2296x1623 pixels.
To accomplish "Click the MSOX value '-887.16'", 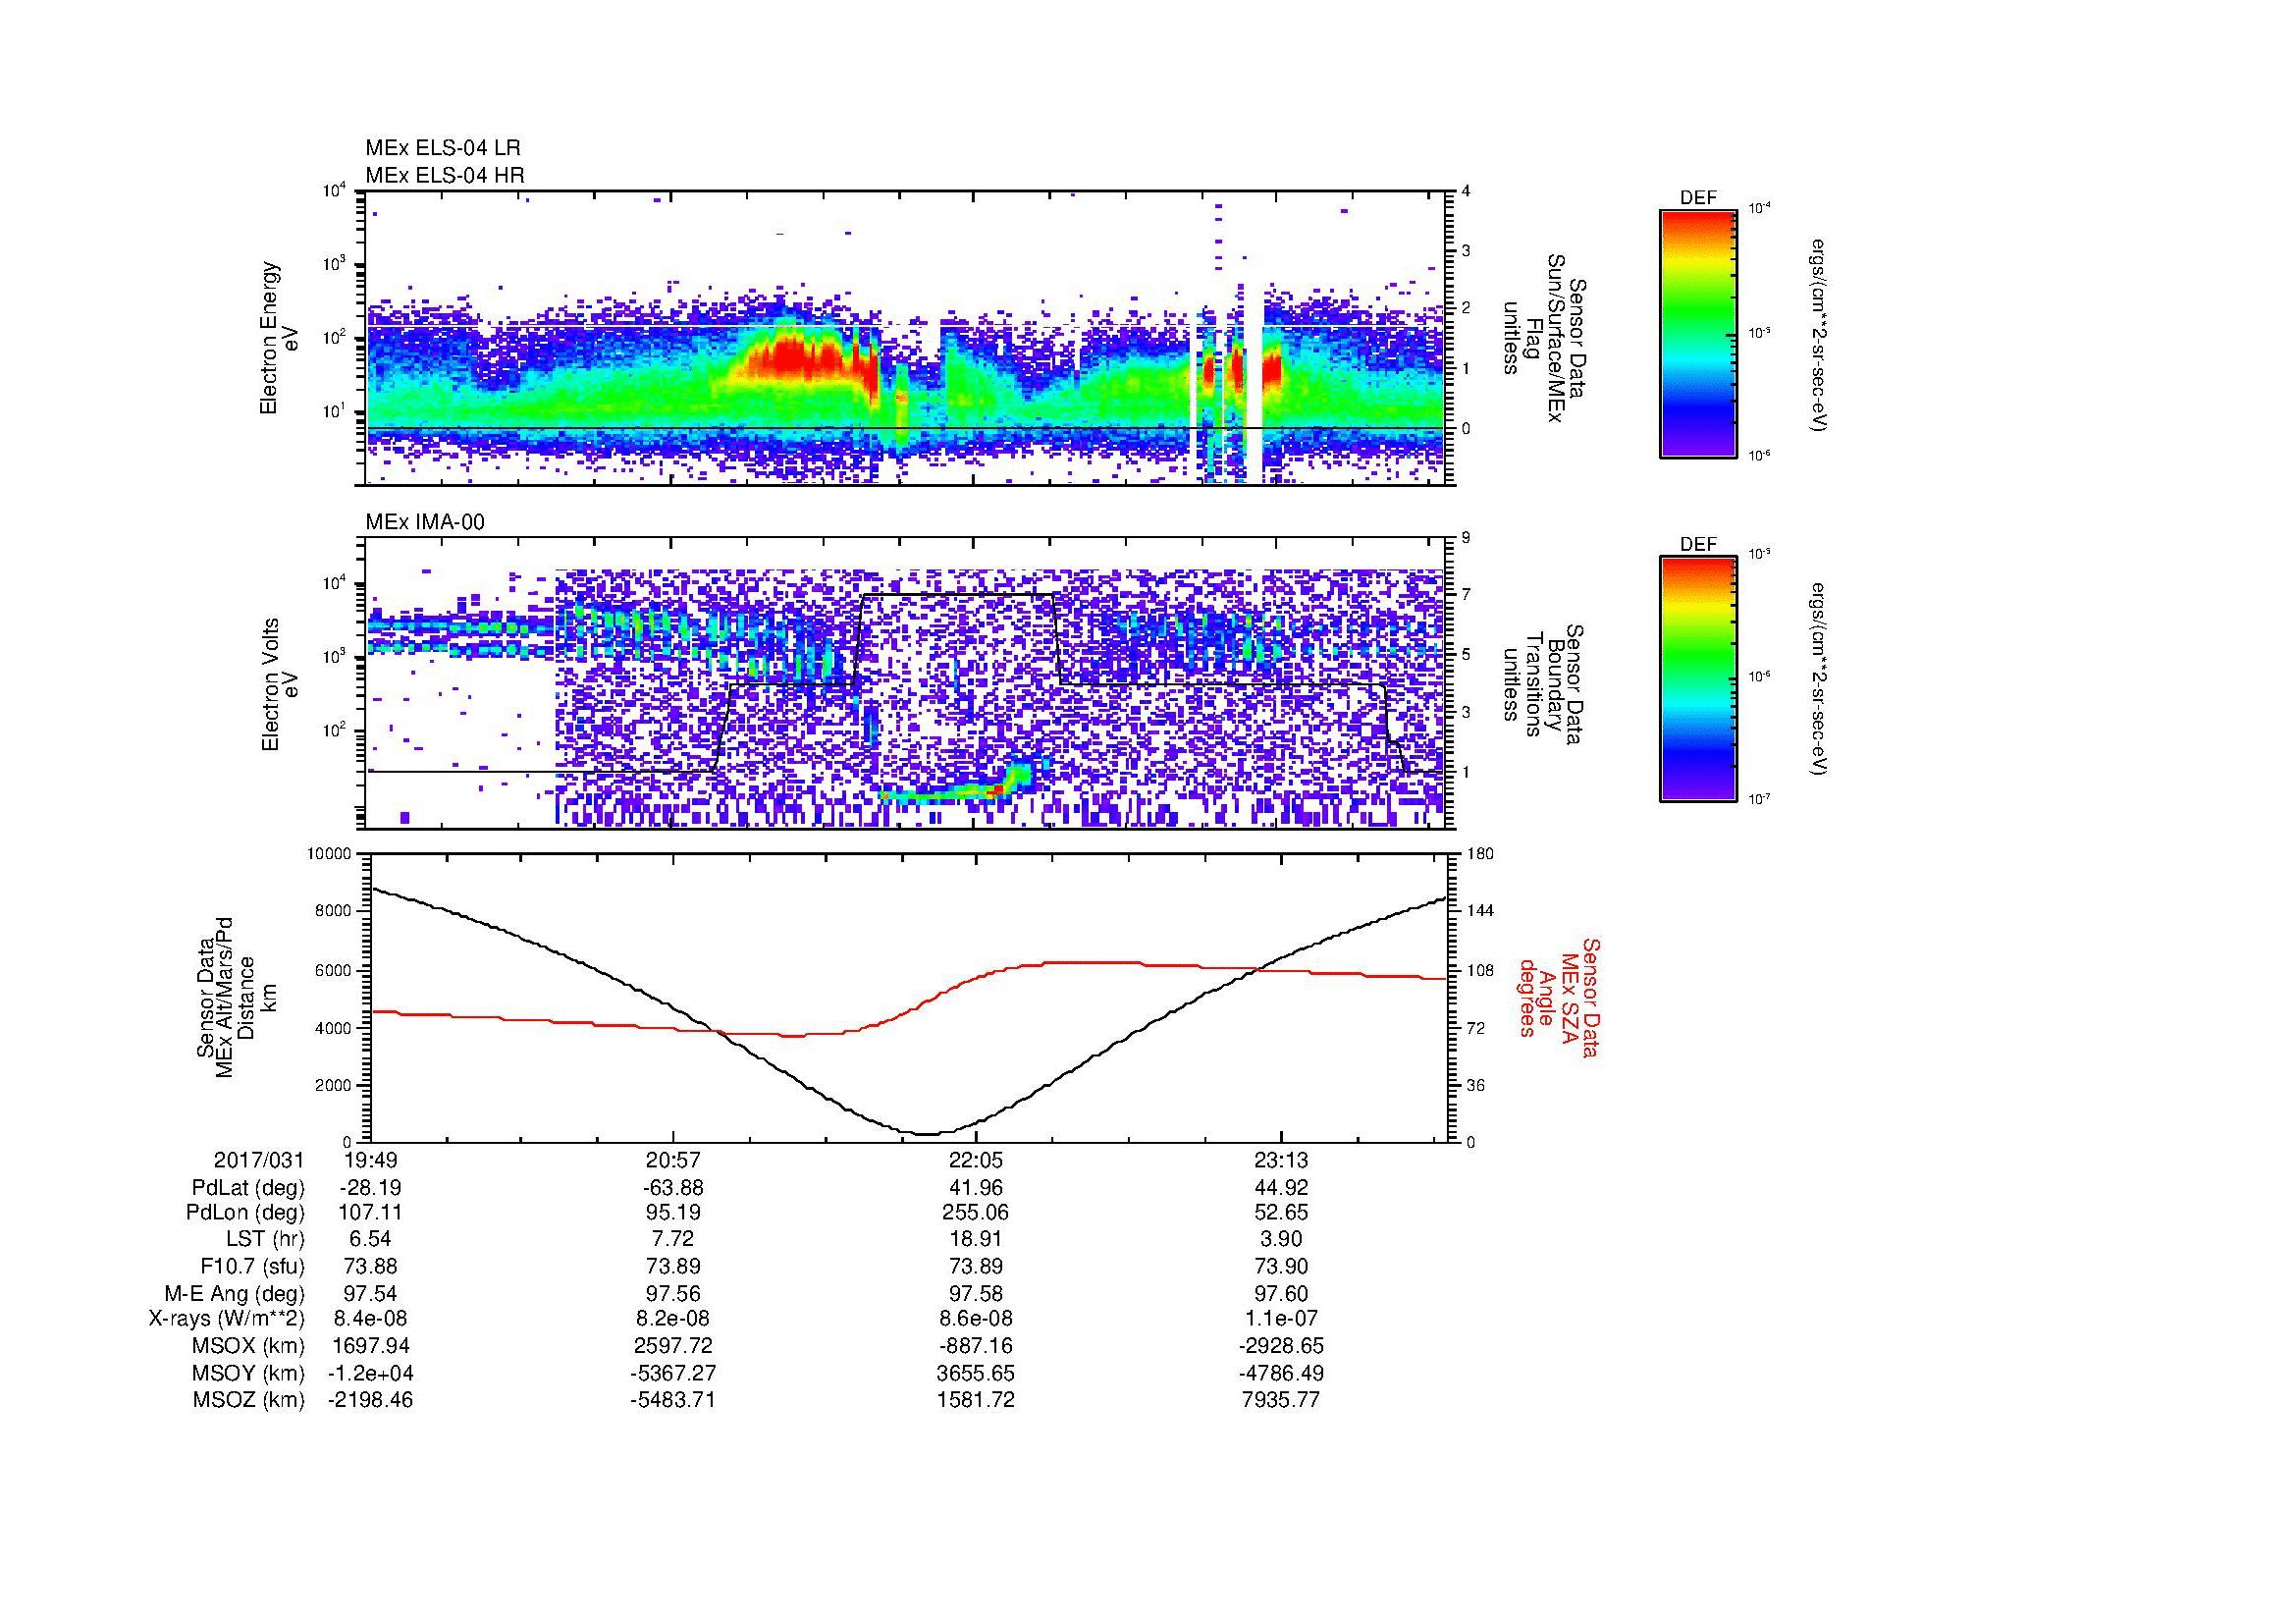I will pyautogui.click(x=976, y=1346).
